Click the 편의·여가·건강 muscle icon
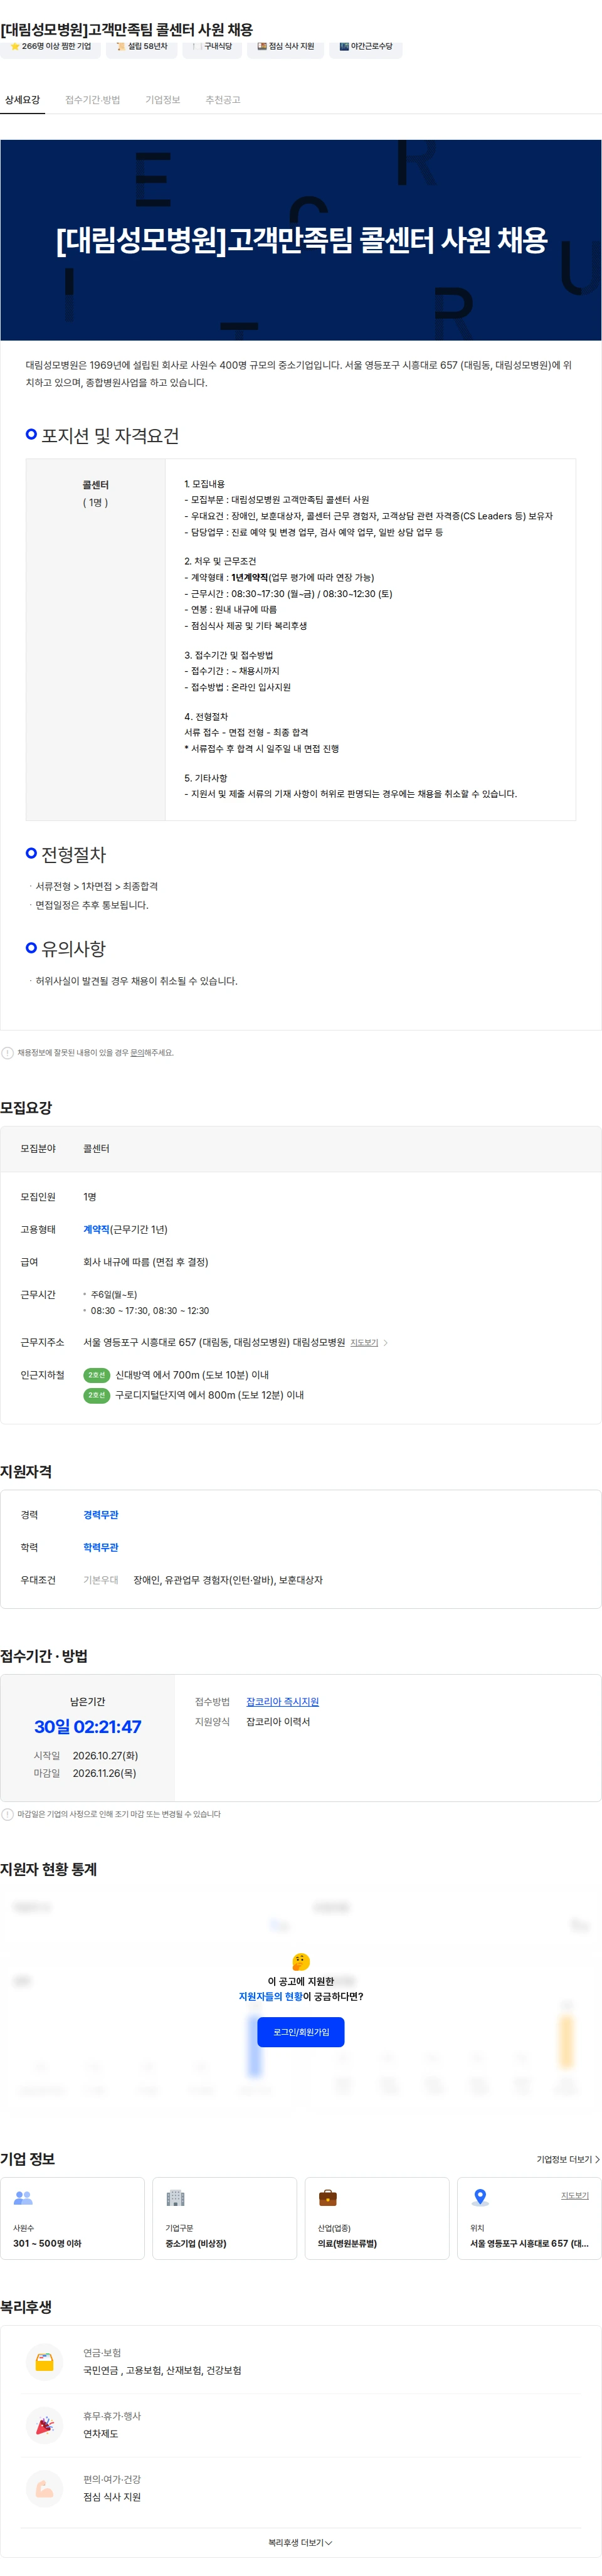This screenshot has width=602, height=2576. 44,2489
